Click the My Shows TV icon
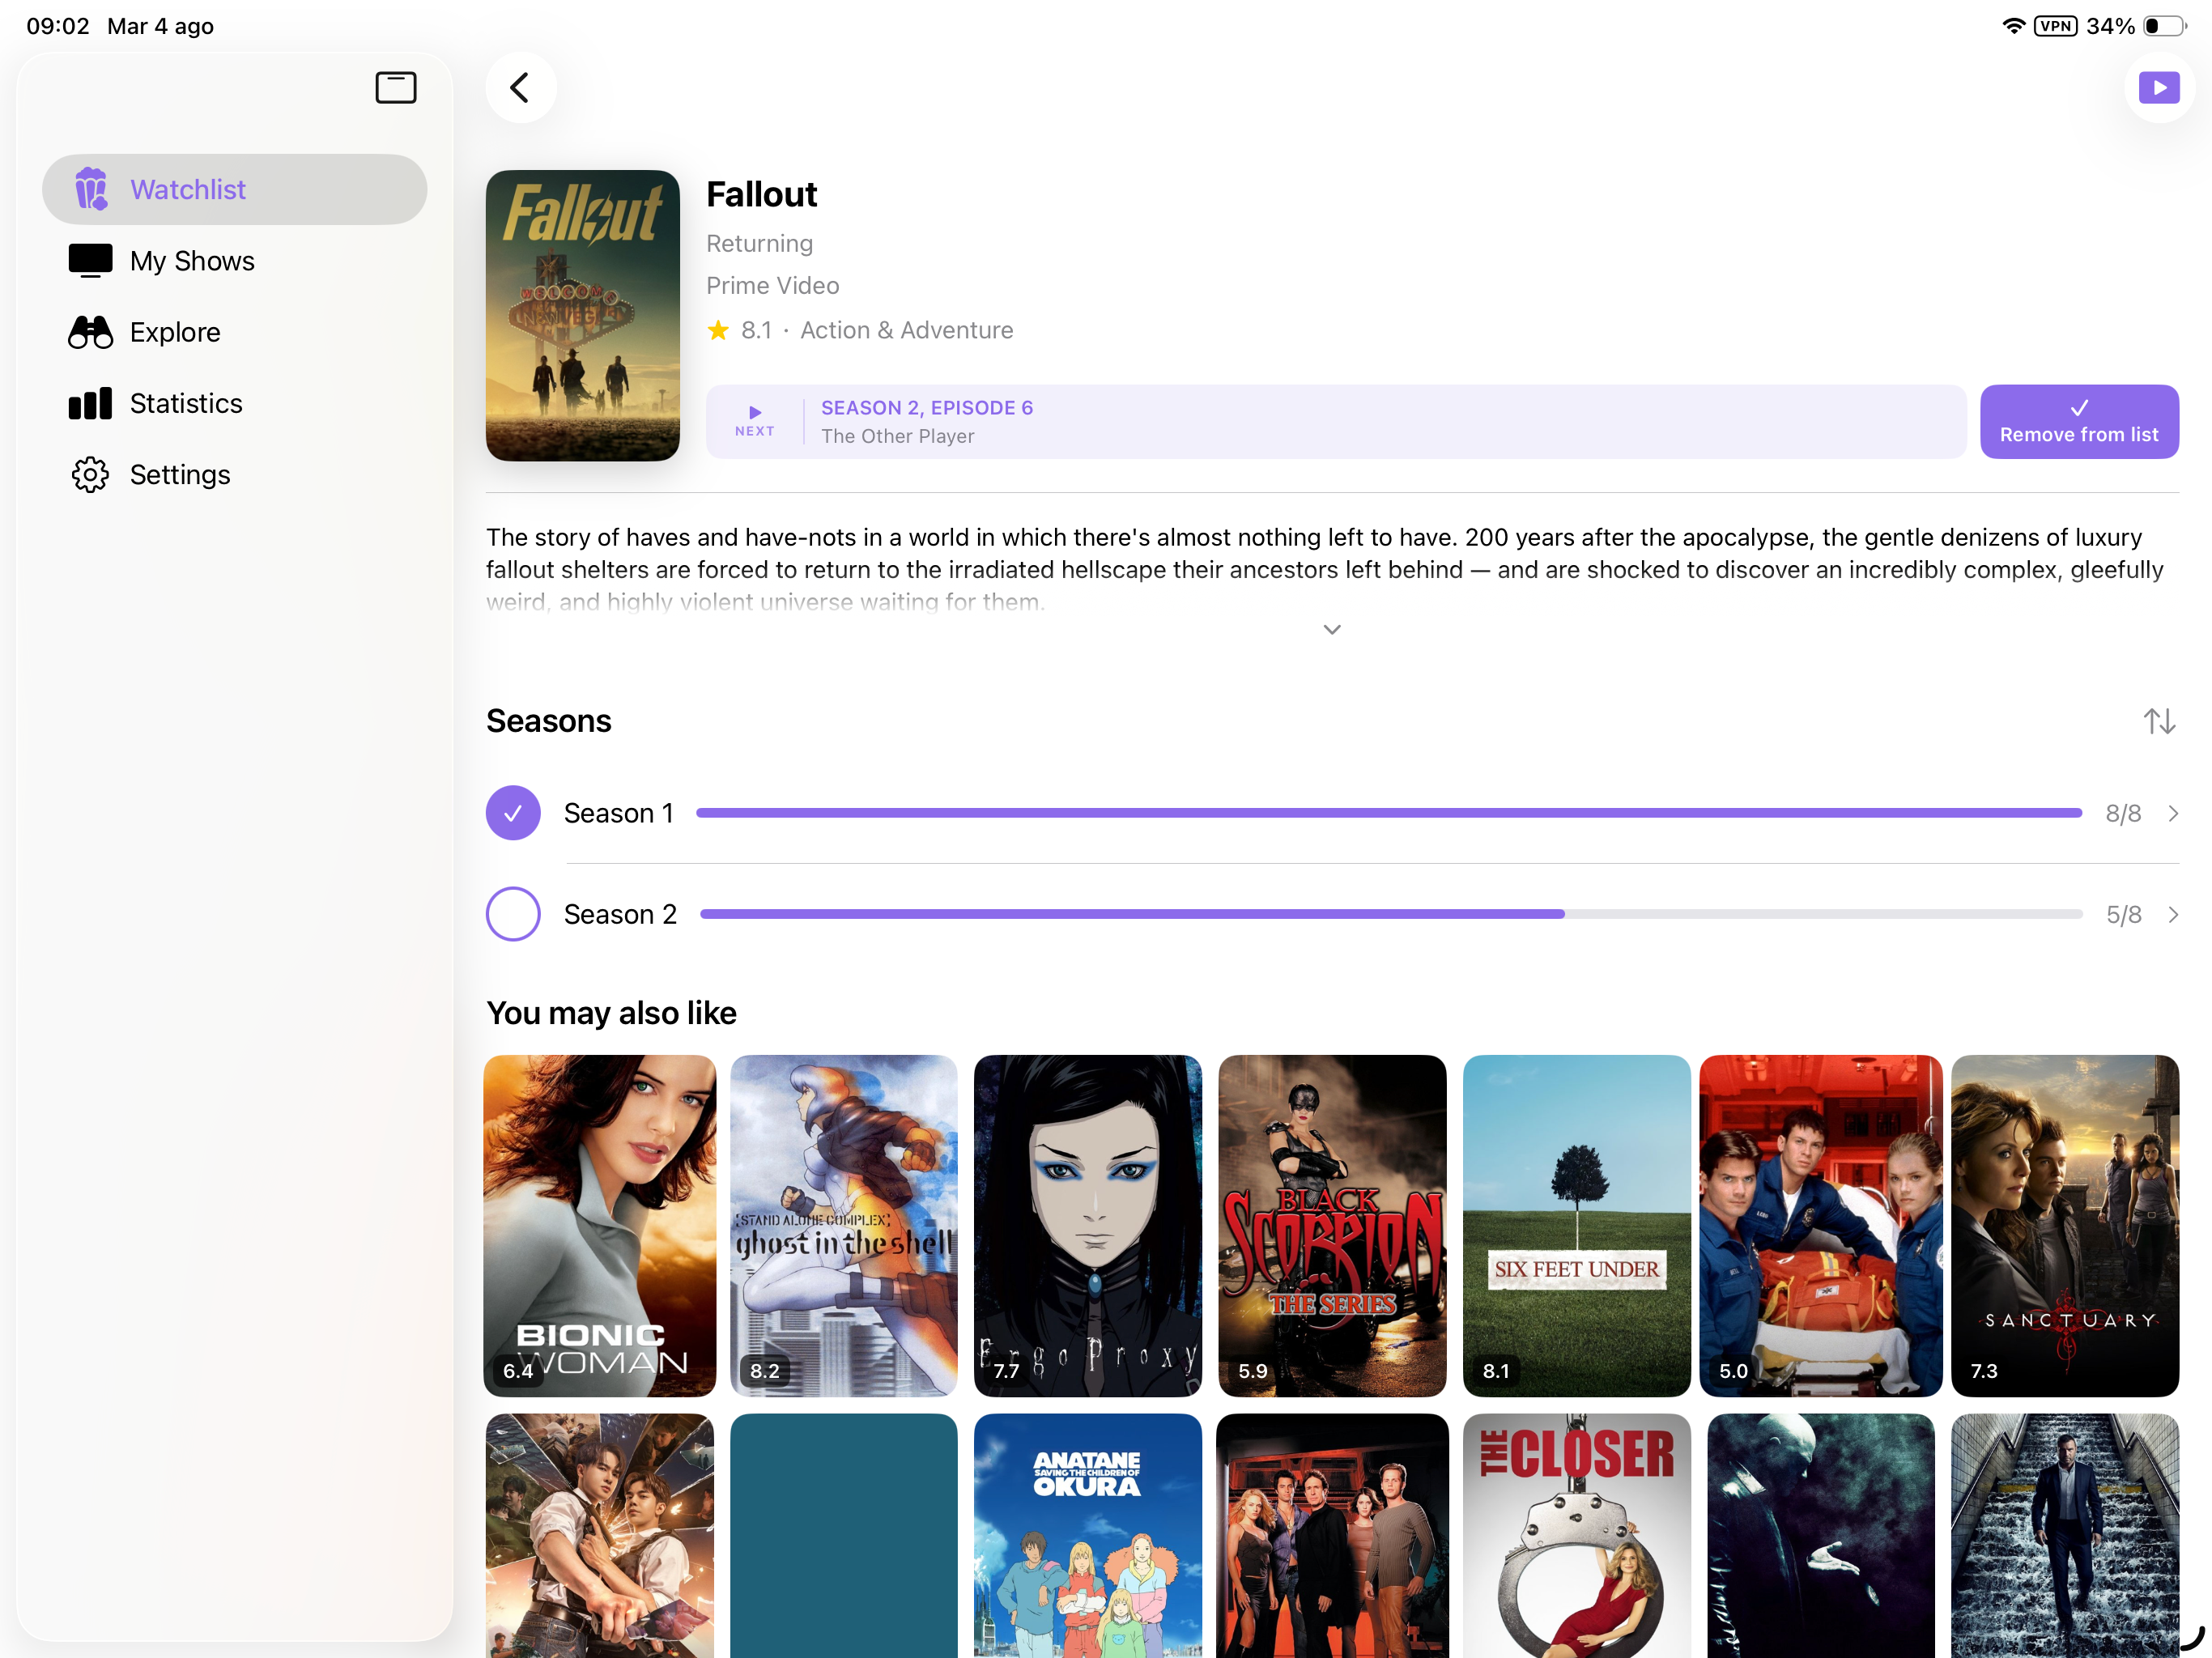The width and height of the screenshot is (2212, 1658). tap(91, 260)
